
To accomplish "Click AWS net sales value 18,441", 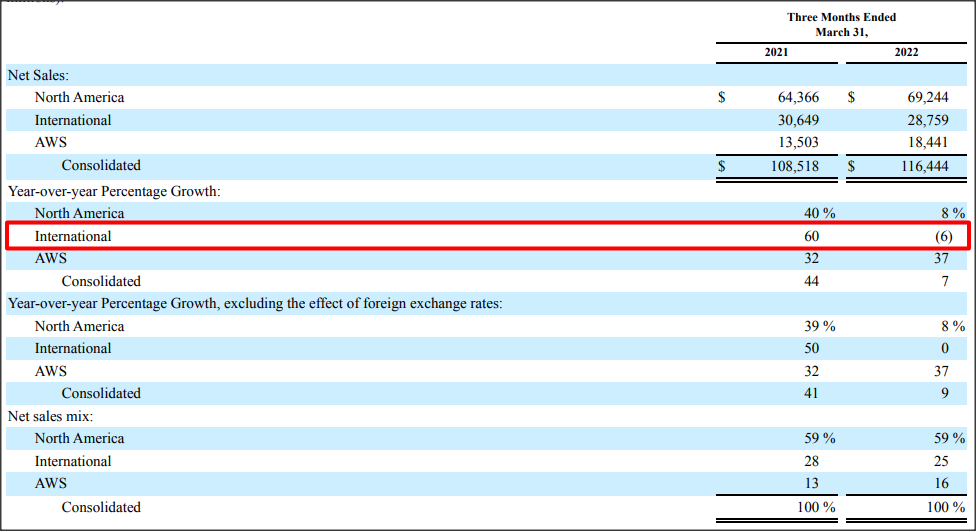I will click(x=927, y=143).
